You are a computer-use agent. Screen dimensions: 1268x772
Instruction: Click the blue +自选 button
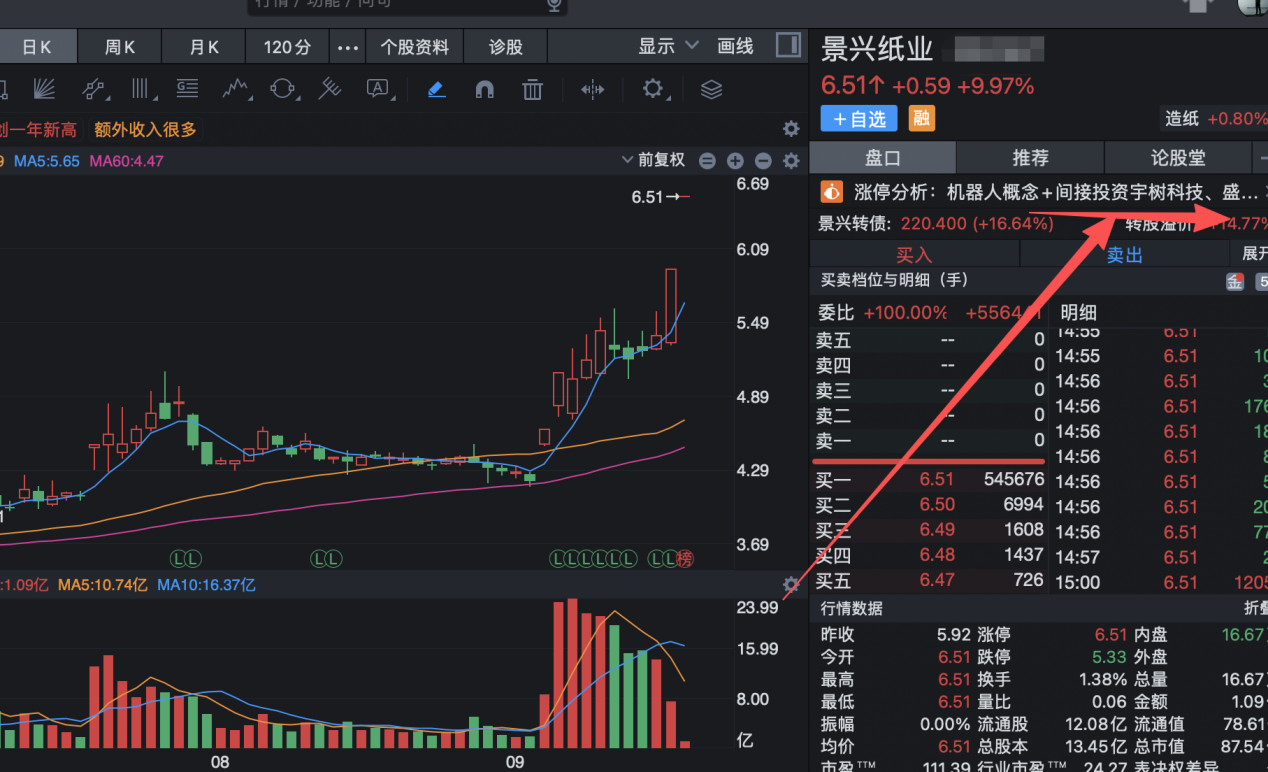click(859, 118)
